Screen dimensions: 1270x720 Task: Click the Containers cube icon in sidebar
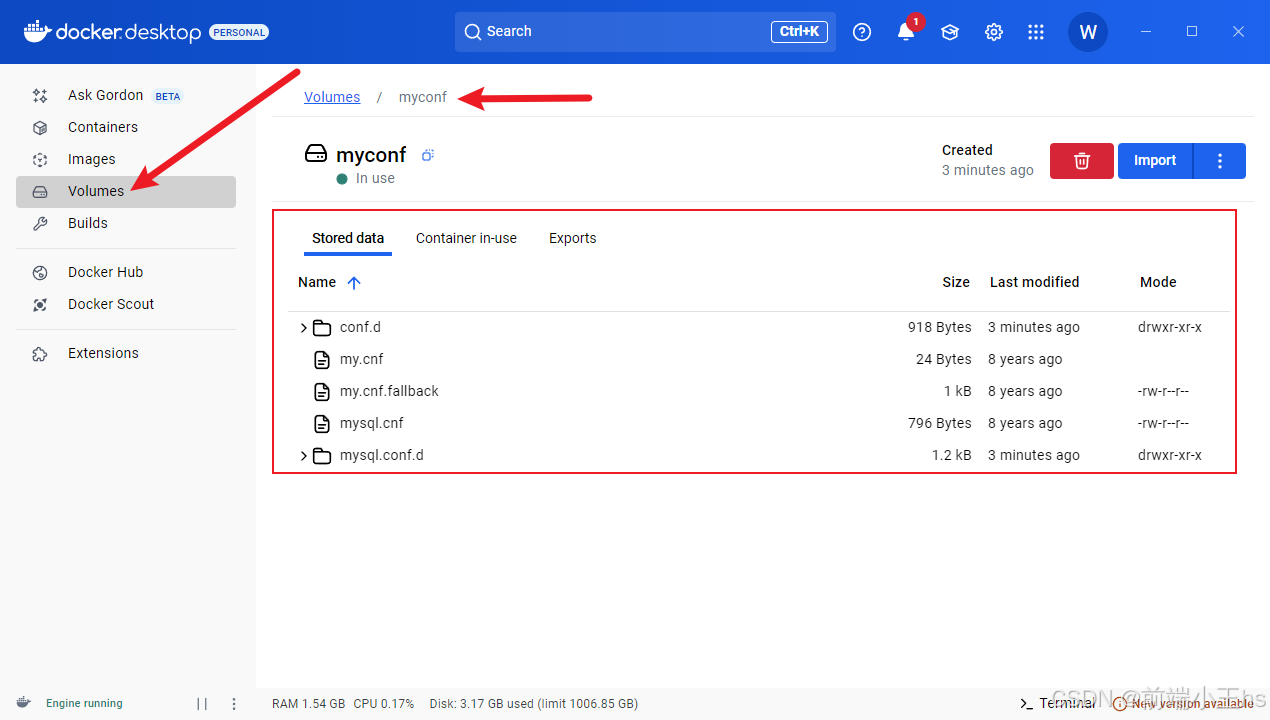pos(40,128)
